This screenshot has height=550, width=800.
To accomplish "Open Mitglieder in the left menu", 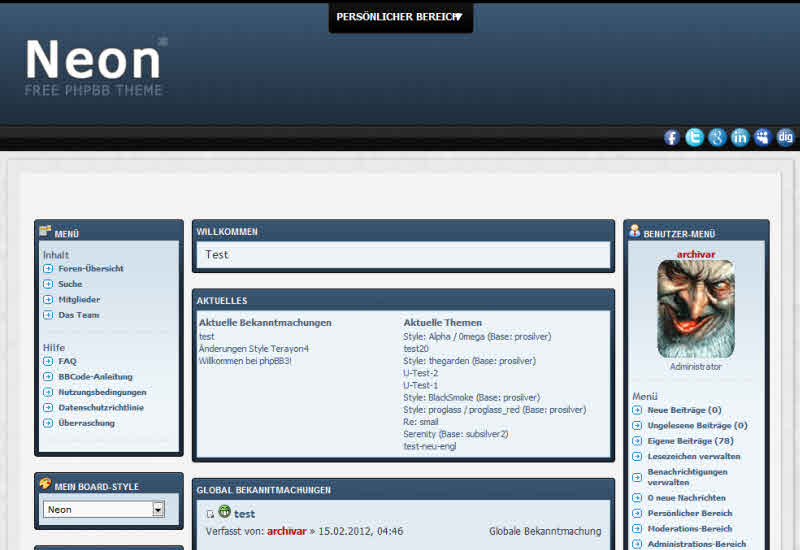I will pos(79,300).
